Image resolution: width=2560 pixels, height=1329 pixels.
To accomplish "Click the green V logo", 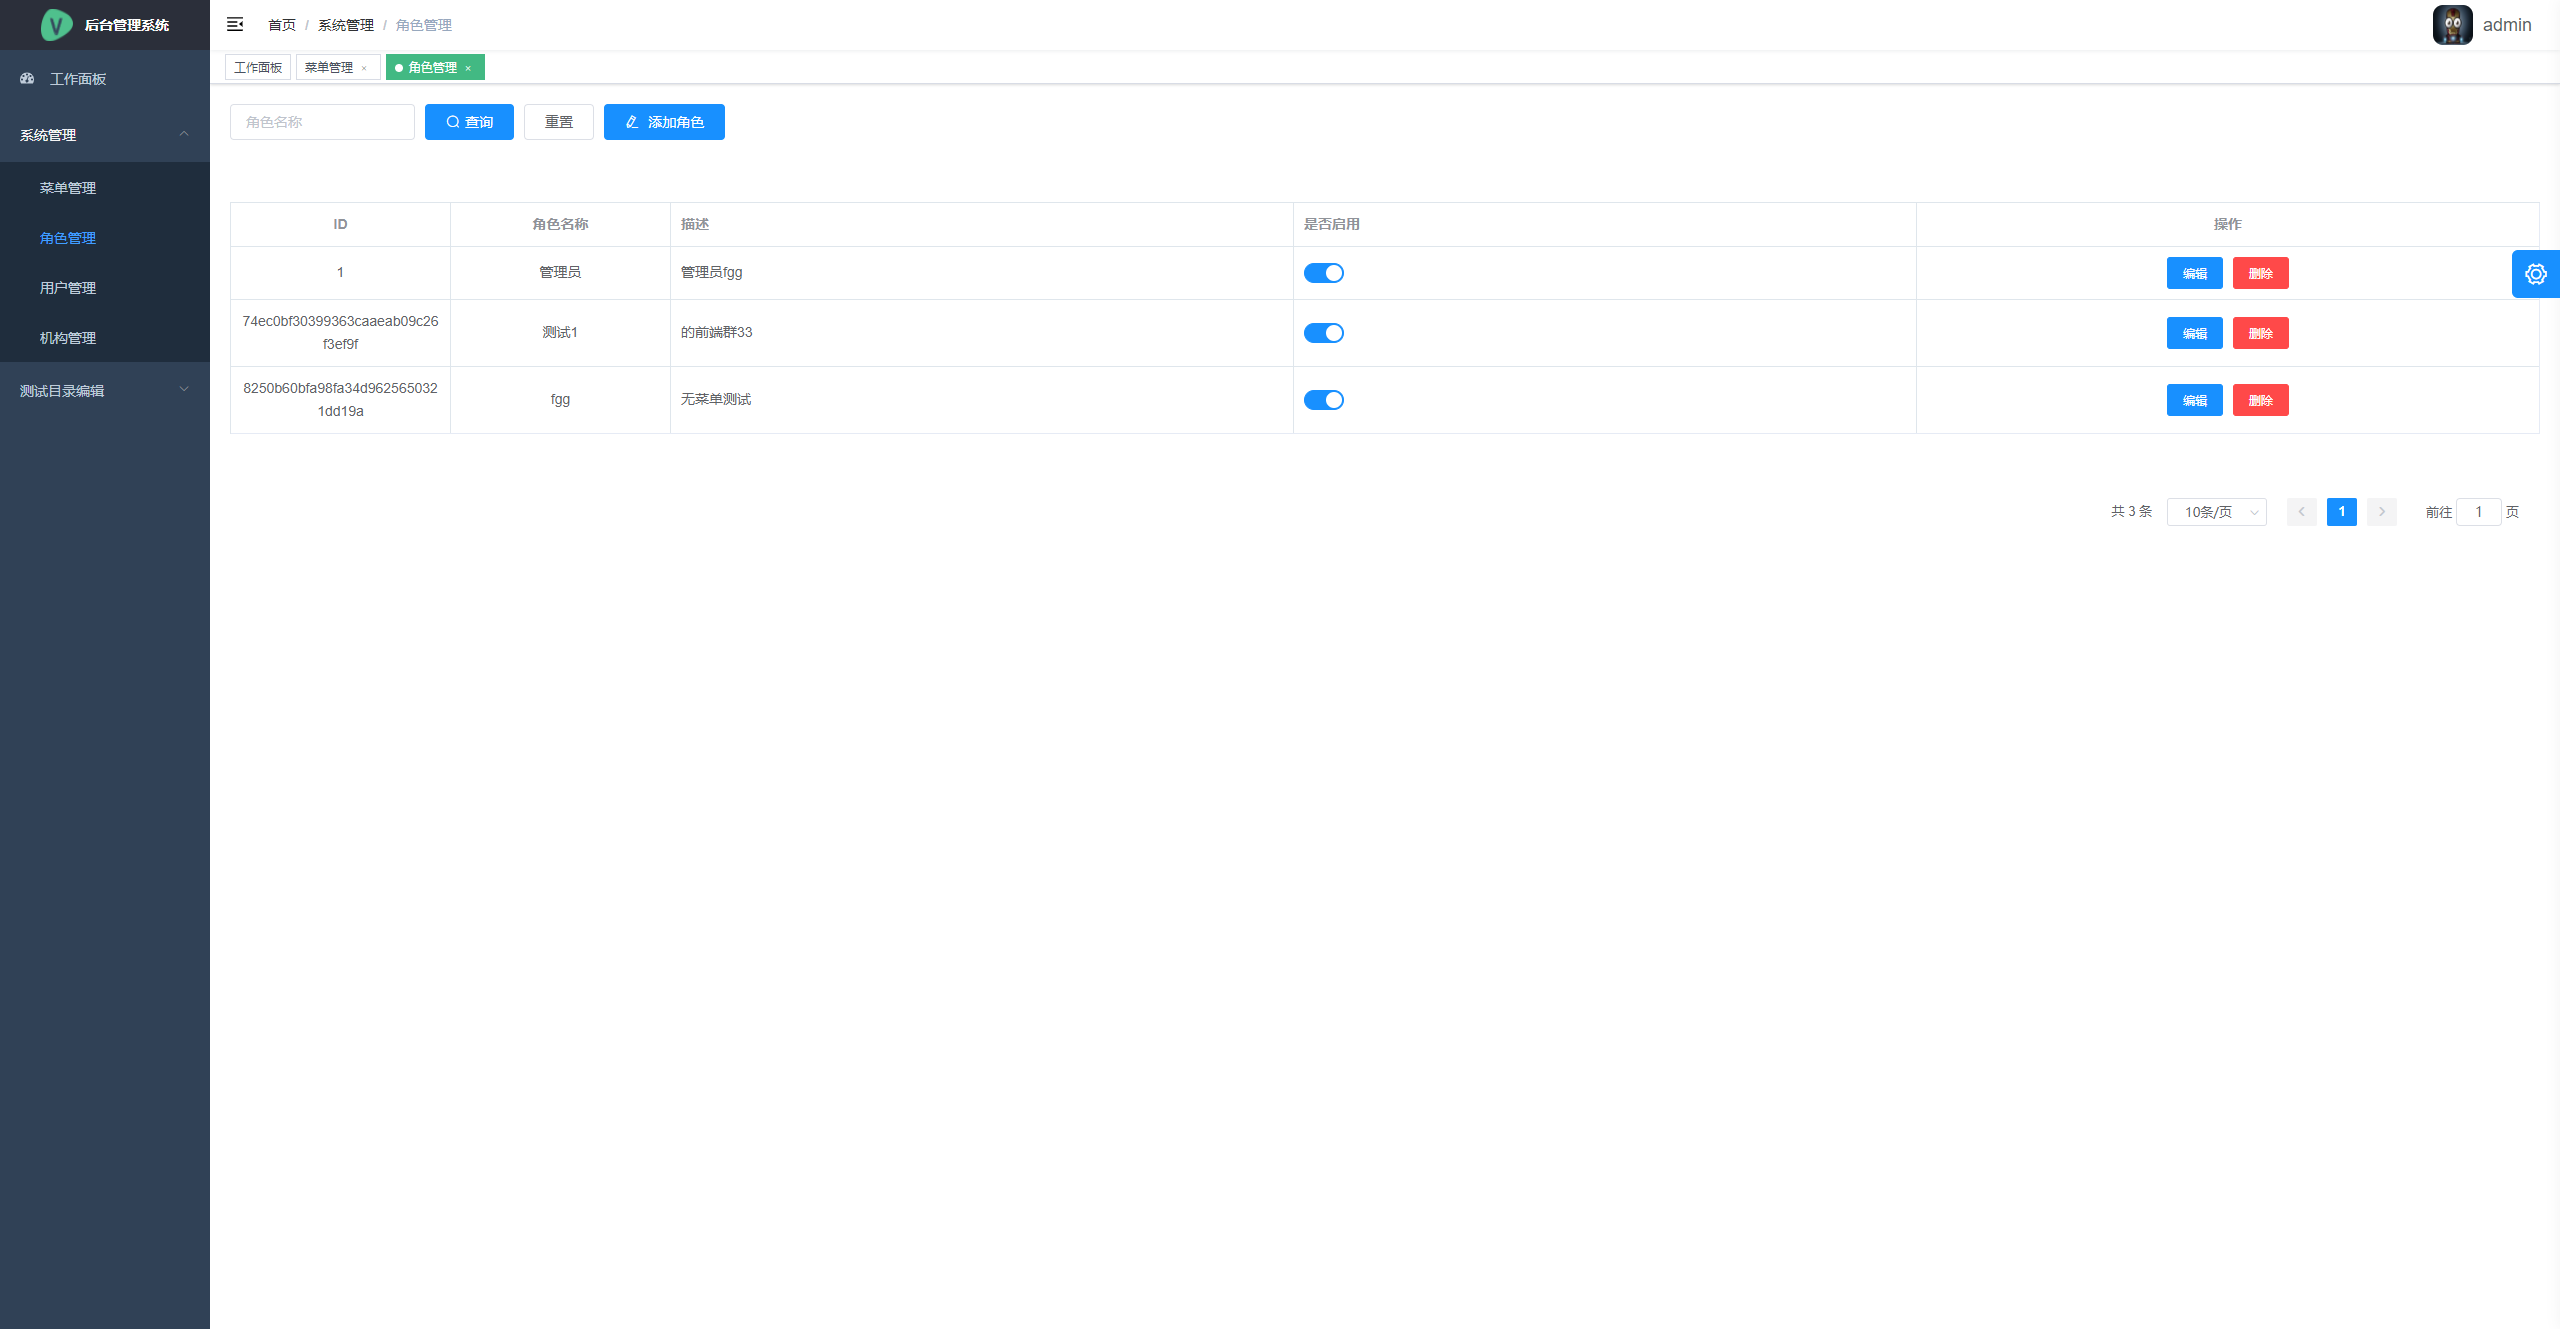I will (x=56, y=25).
